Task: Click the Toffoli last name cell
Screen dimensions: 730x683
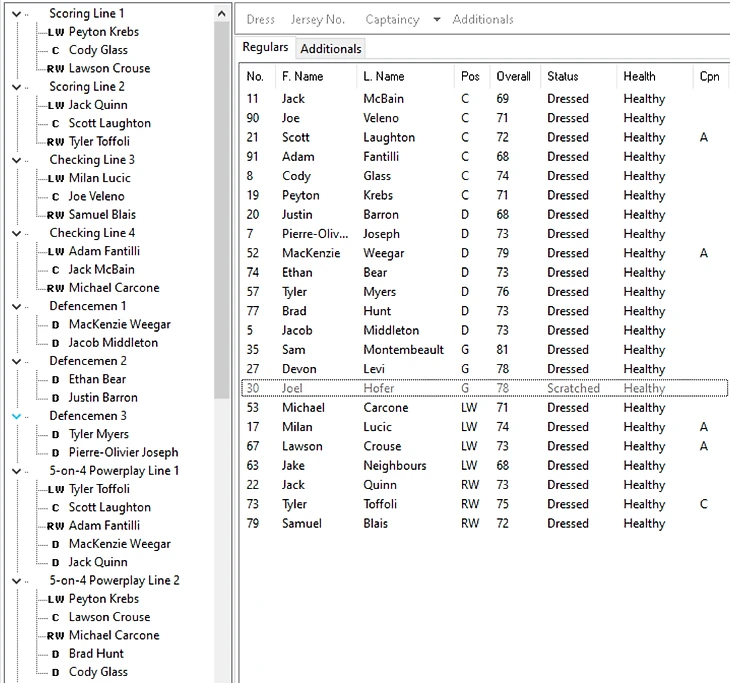Action: tap(380, 504)
